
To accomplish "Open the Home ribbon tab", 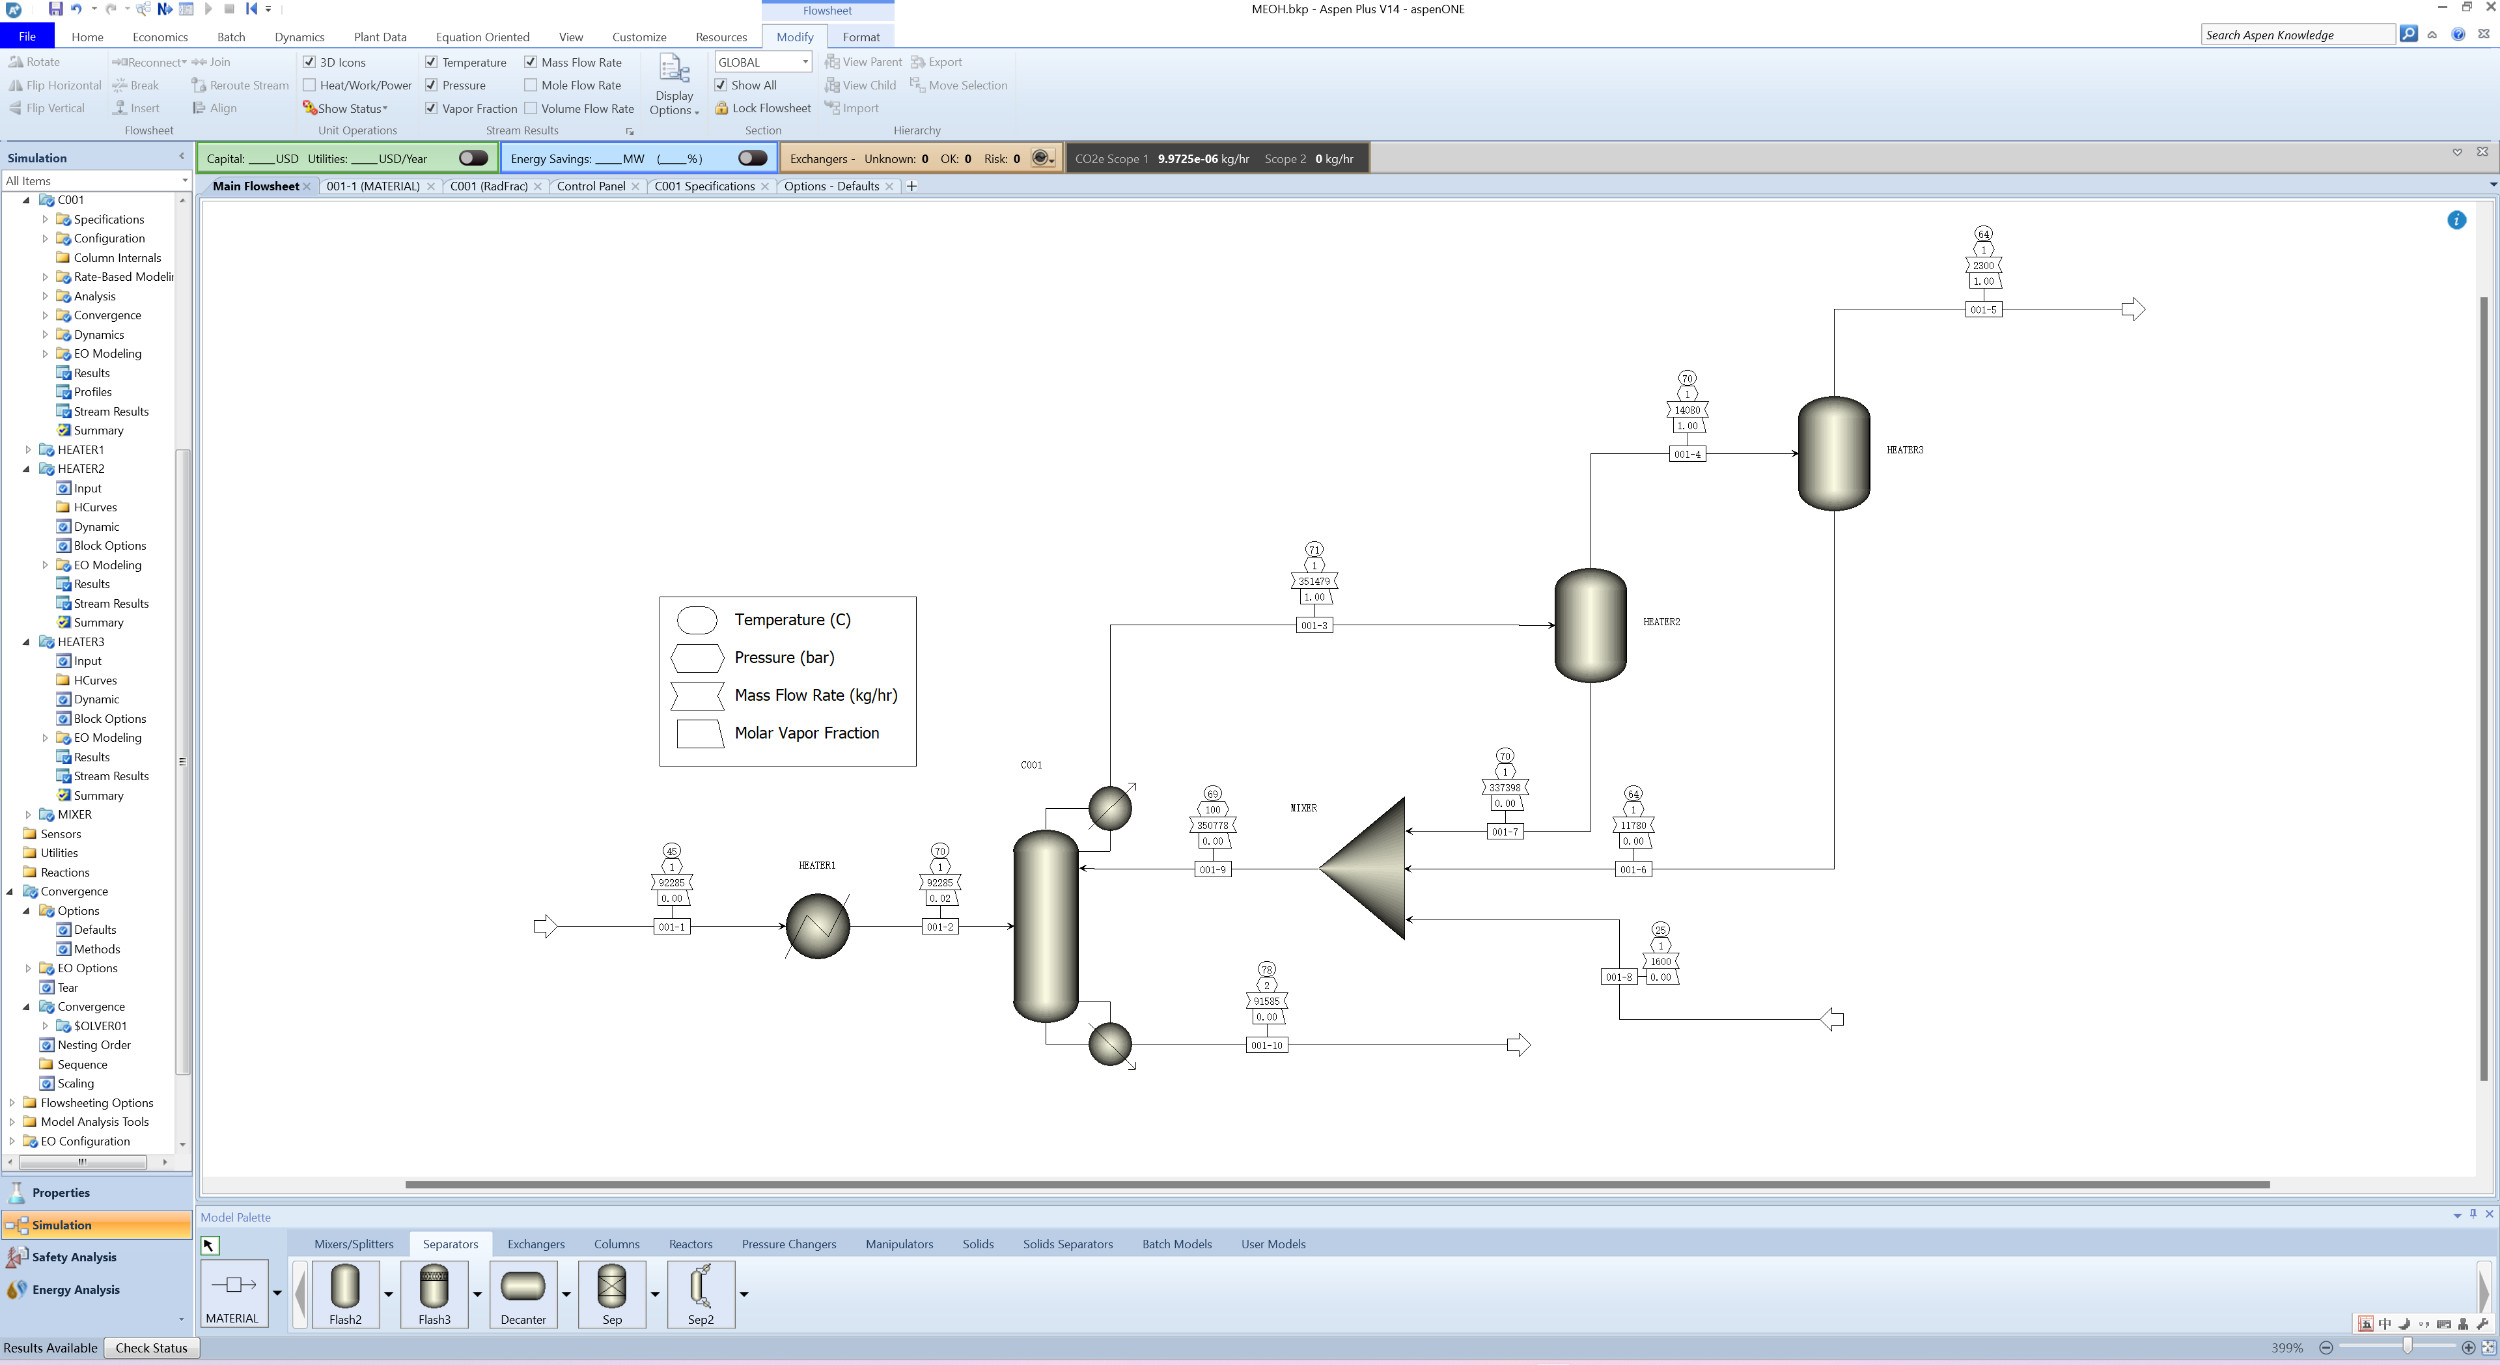I will [x=87, y=37].
